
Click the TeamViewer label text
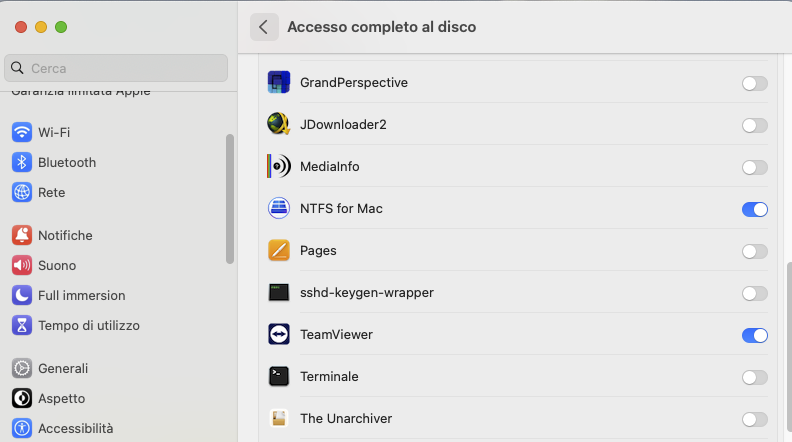(x=336, y=334)
